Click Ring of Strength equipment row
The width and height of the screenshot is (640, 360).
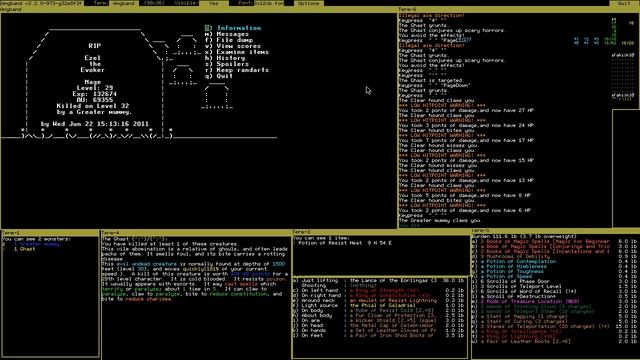click(379, 291)
